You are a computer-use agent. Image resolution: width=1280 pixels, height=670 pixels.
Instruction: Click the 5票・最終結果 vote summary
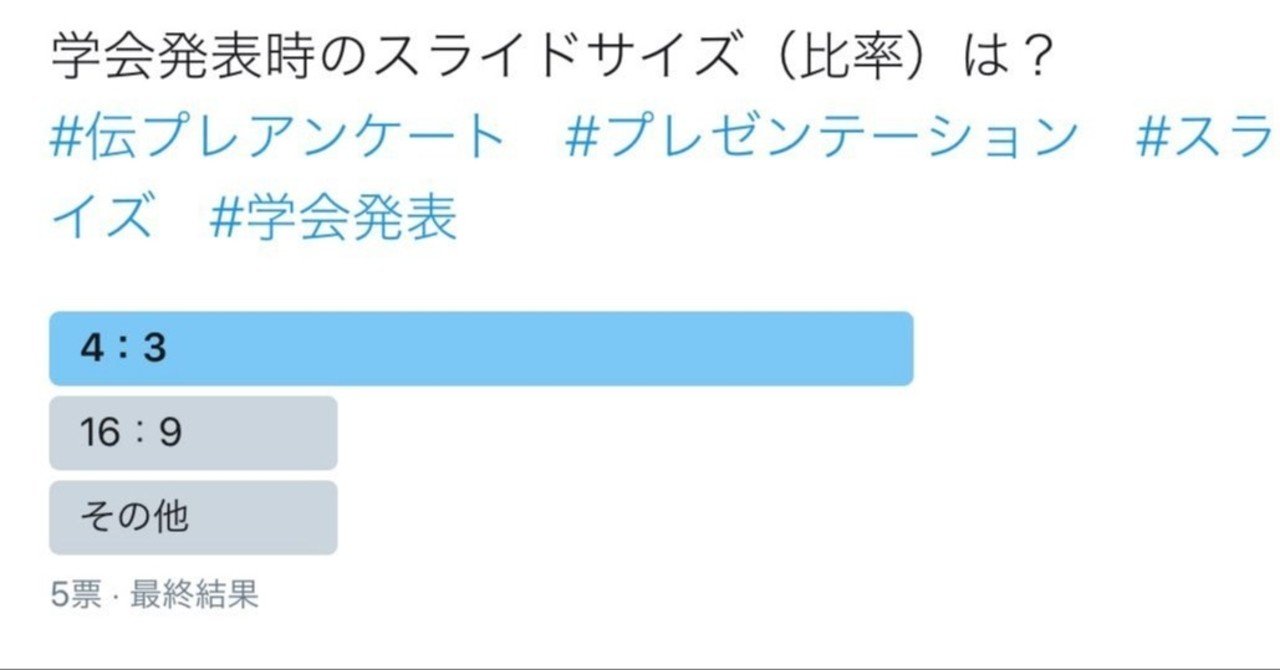[155, 592]
